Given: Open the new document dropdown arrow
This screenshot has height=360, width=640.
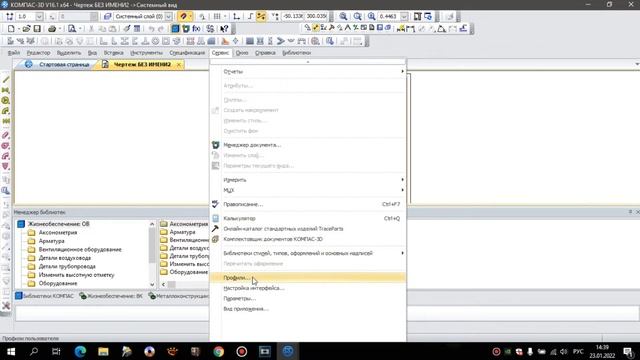Looking at the screenshot, I should pyautogui.click(x=18, y=29).
